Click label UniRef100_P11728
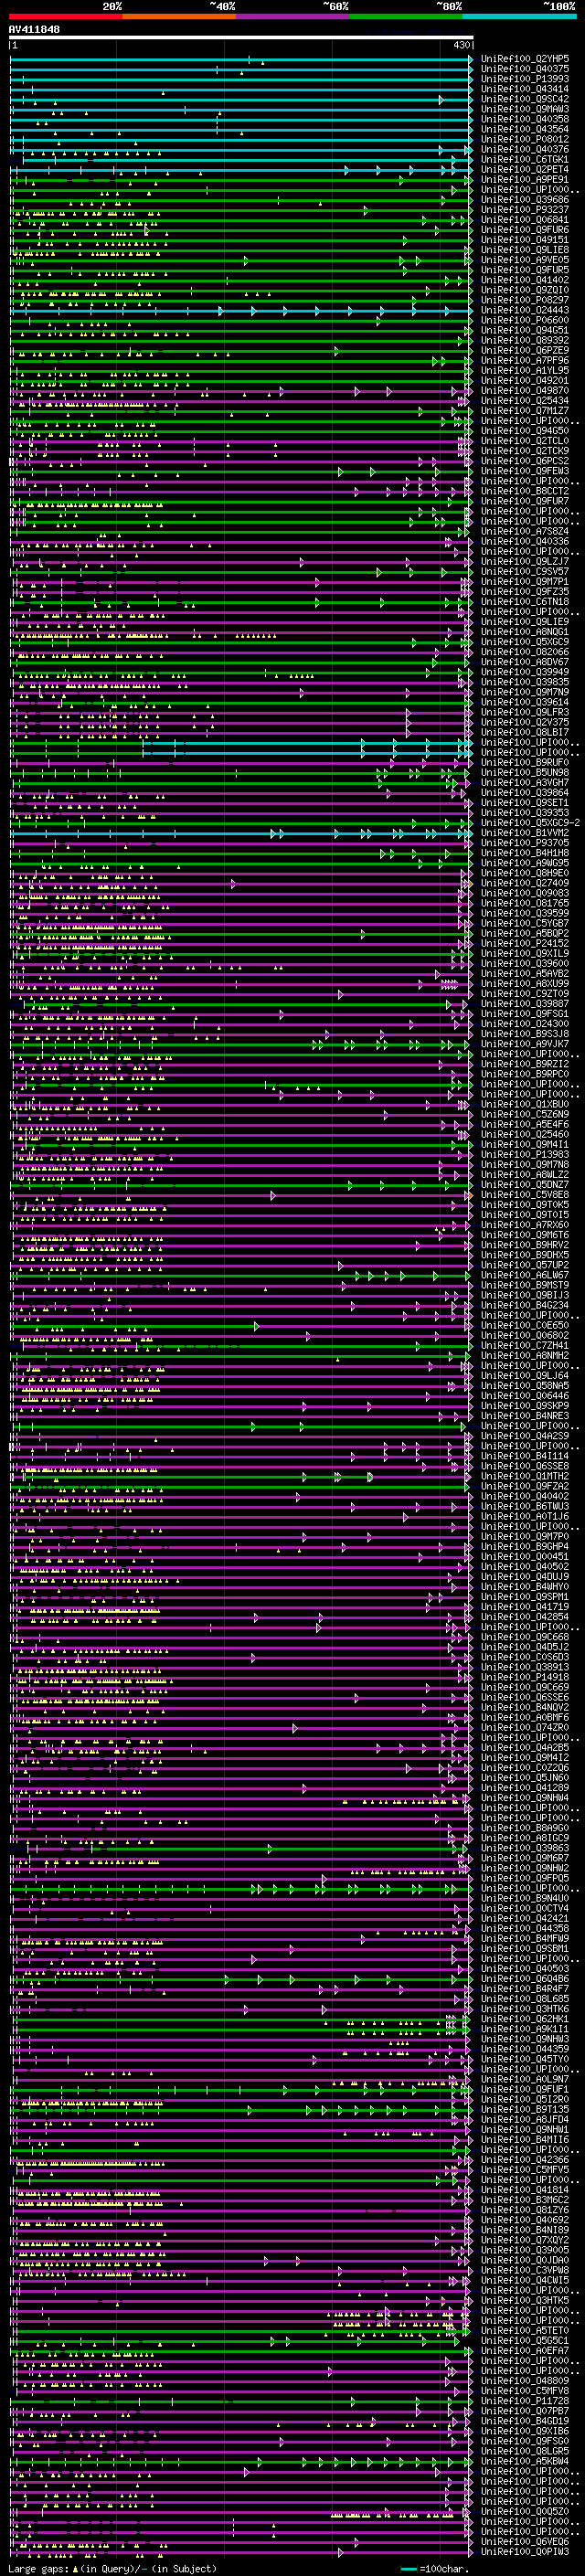Screen dimensions: 585x2576 pyautogui.click(x=525, y=2400)
